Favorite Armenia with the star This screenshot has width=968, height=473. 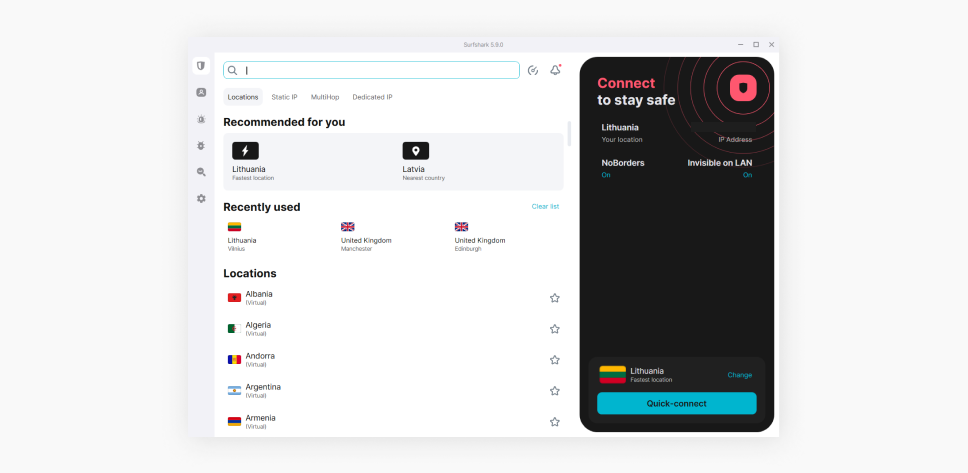555,422
